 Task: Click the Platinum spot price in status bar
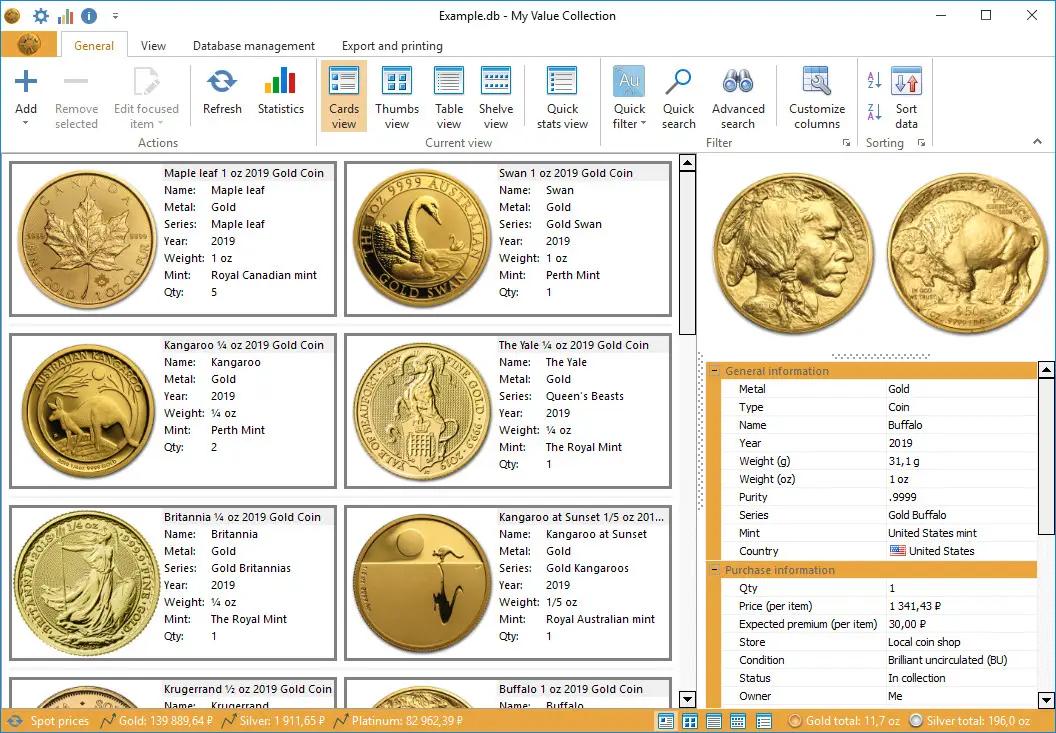[398, 721]
